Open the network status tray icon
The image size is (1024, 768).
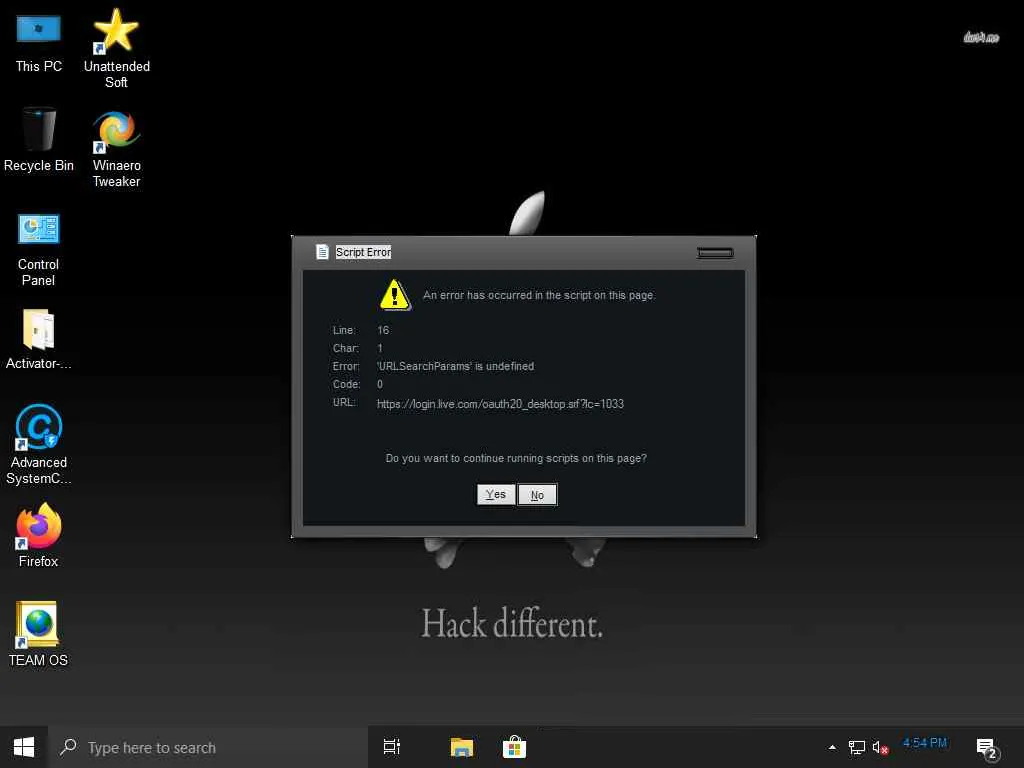pos(857,747)
